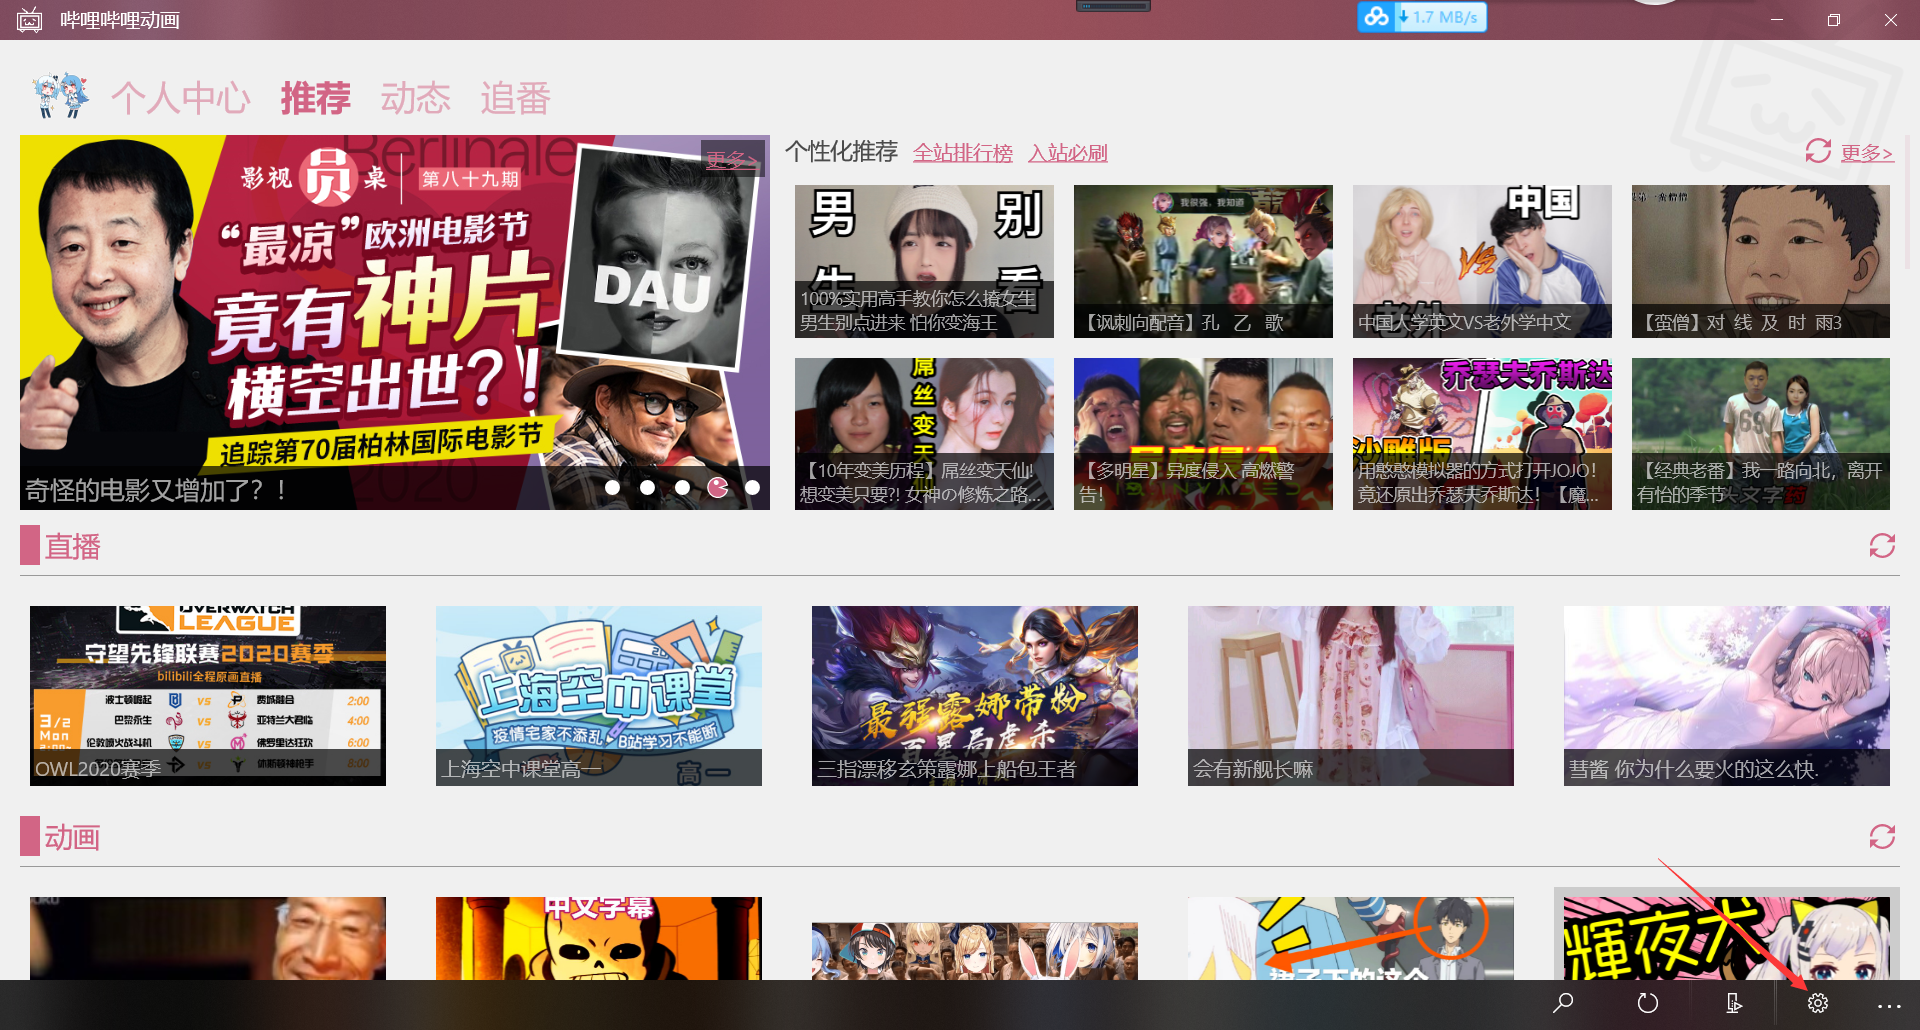The width and height of the screenshot is (1920, 1030).
Task: Click the 动画 section heading
Action: tap(72, 837)
